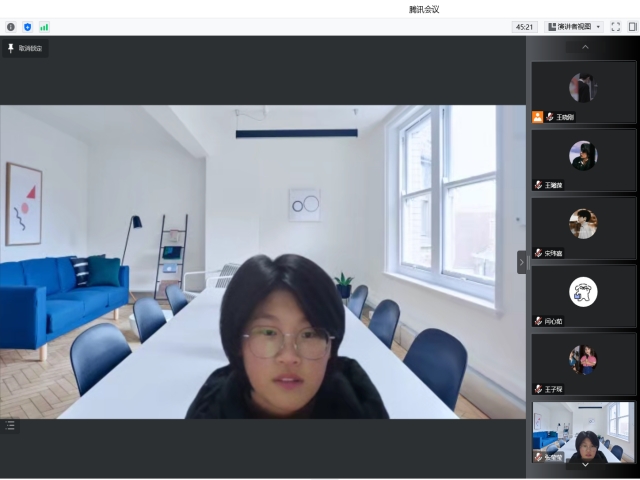The width and height of the screenshot is (640, 480).
Task: Toggle the sidebar panel layout icon
Action: point(632,27)
